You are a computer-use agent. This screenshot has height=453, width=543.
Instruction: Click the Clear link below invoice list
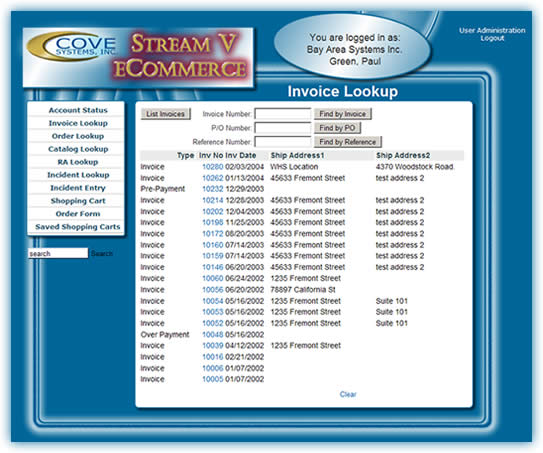pos(348,394)
